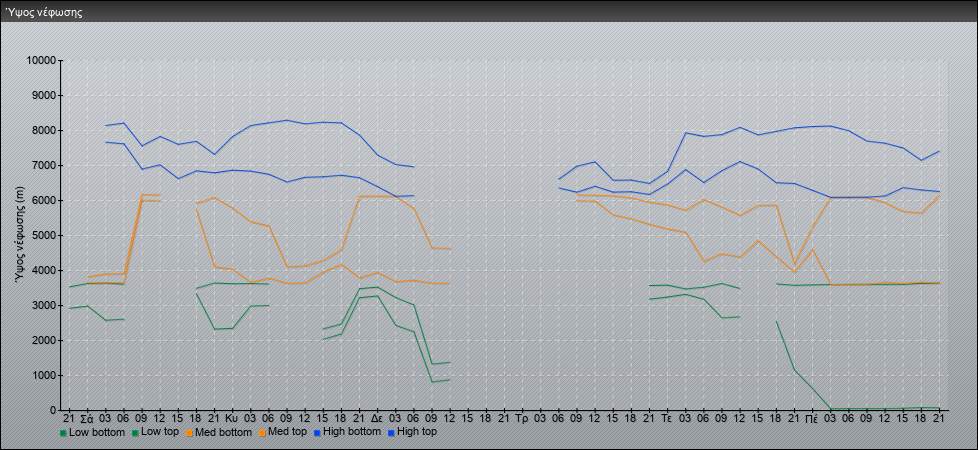The image size is (978, 450).
Task: Click the 4000 y-axis label
Action: pos(44,270)
